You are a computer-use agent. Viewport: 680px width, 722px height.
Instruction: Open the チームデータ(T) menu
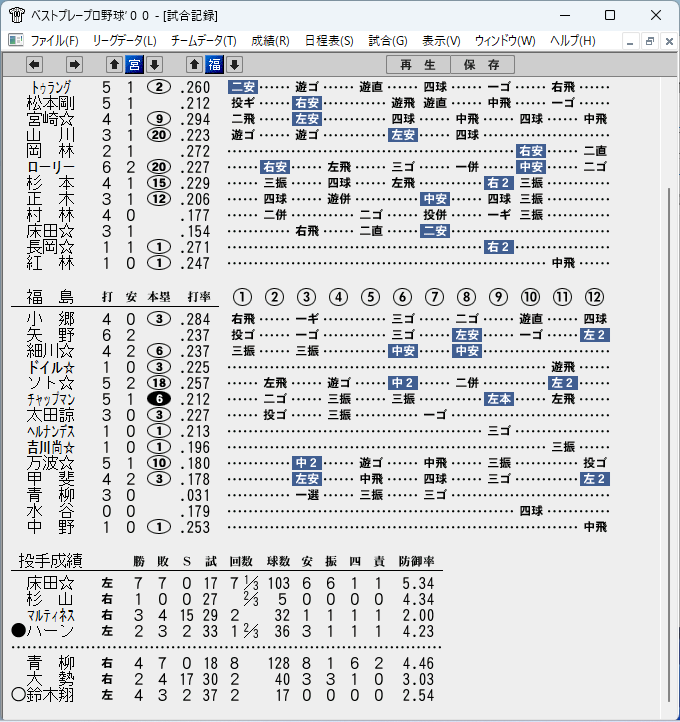[x=203, y=41]
